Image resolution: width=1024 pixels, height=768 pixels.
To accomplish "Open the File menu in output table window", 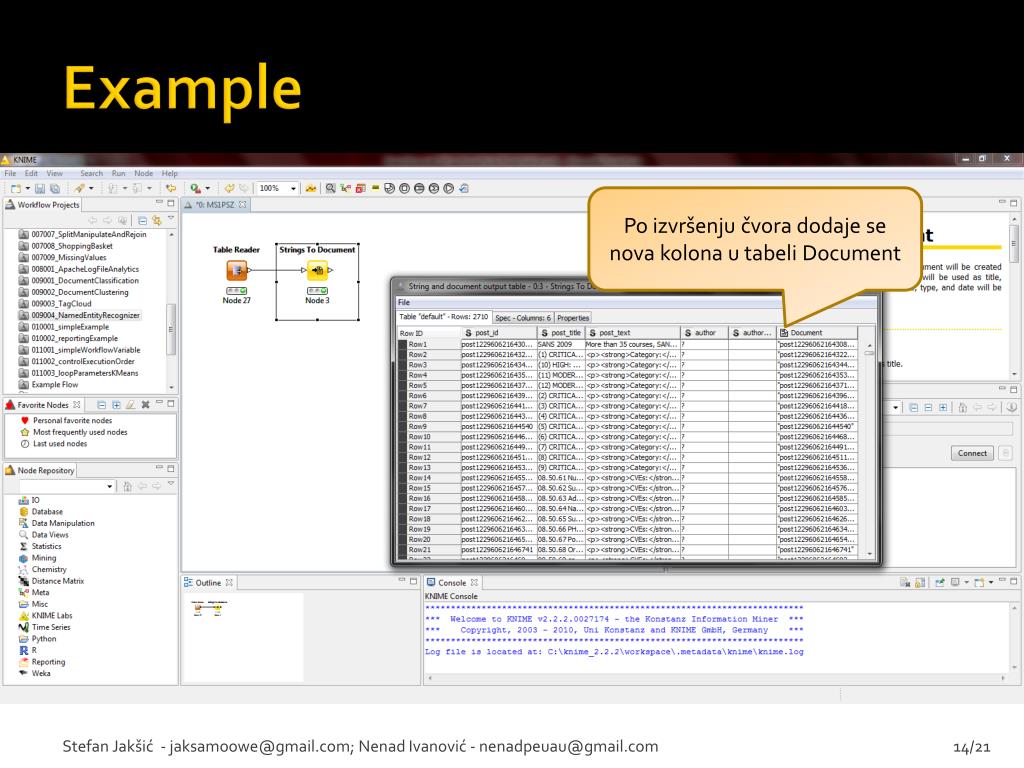I will [404, 302].
